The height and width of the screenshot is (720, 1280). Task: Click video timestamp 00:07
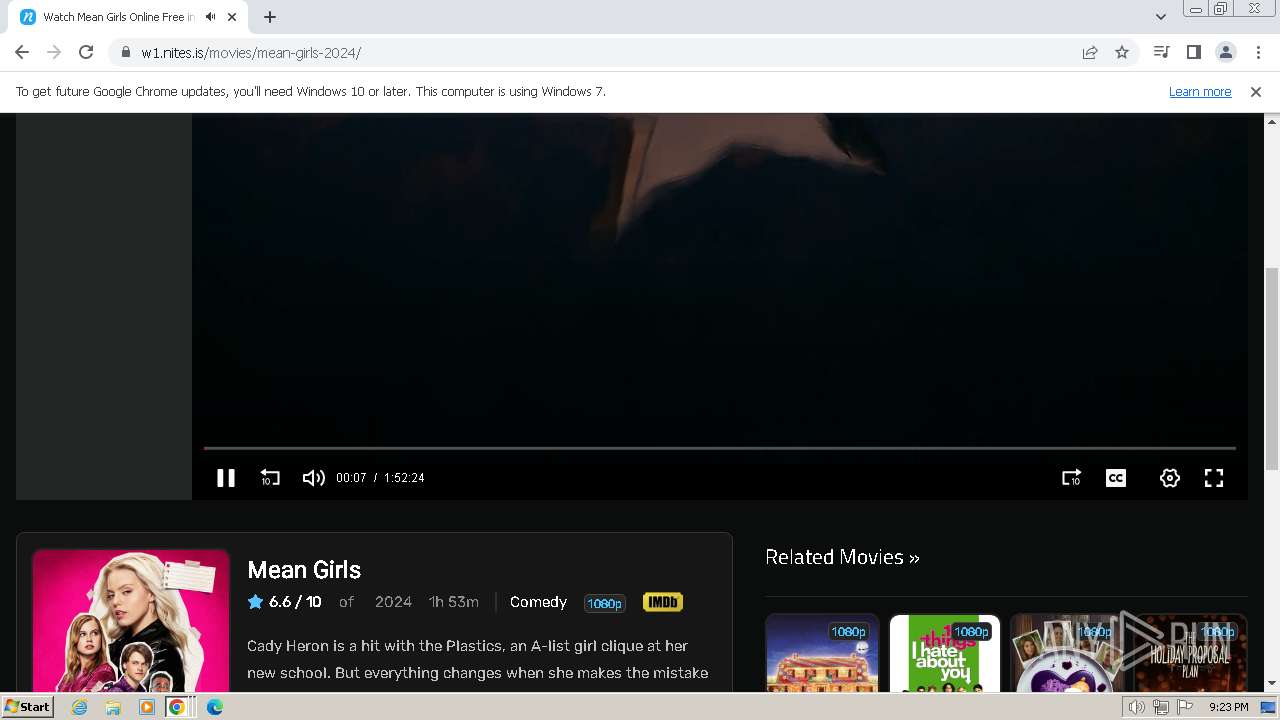(351, 478)
